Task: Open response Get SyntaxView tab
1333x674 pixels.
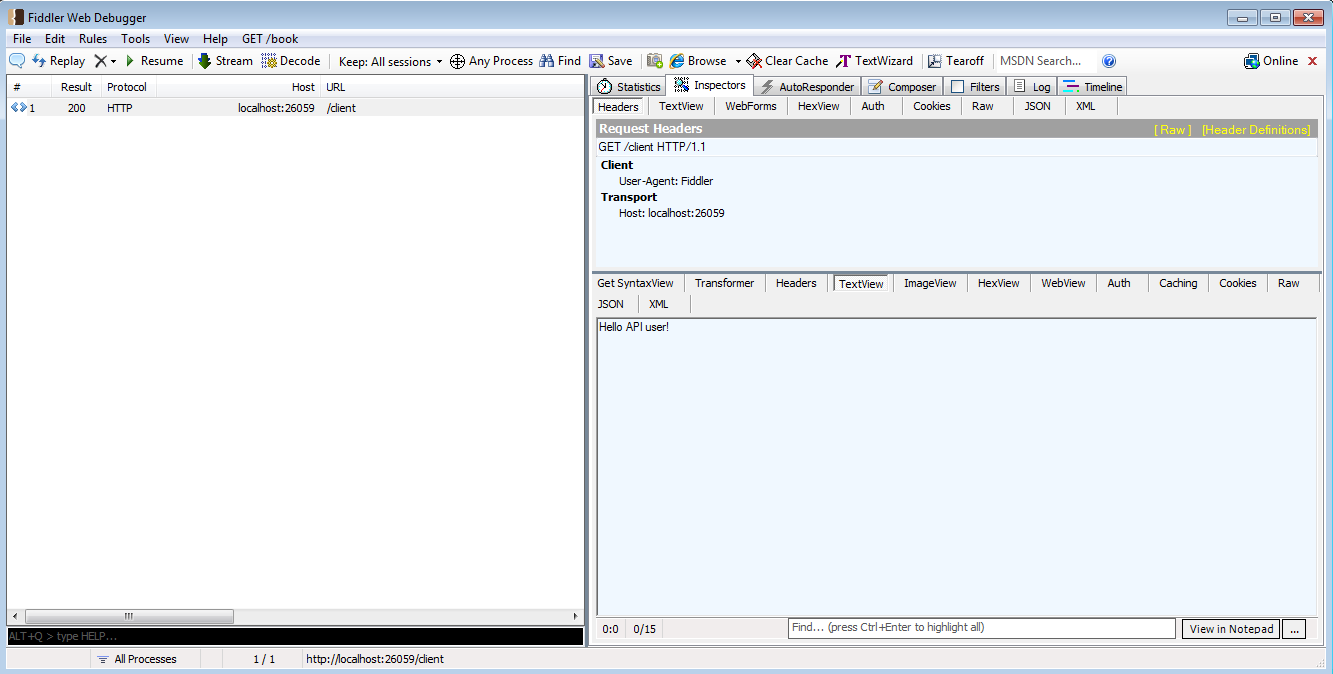Action: pos(636,283)
